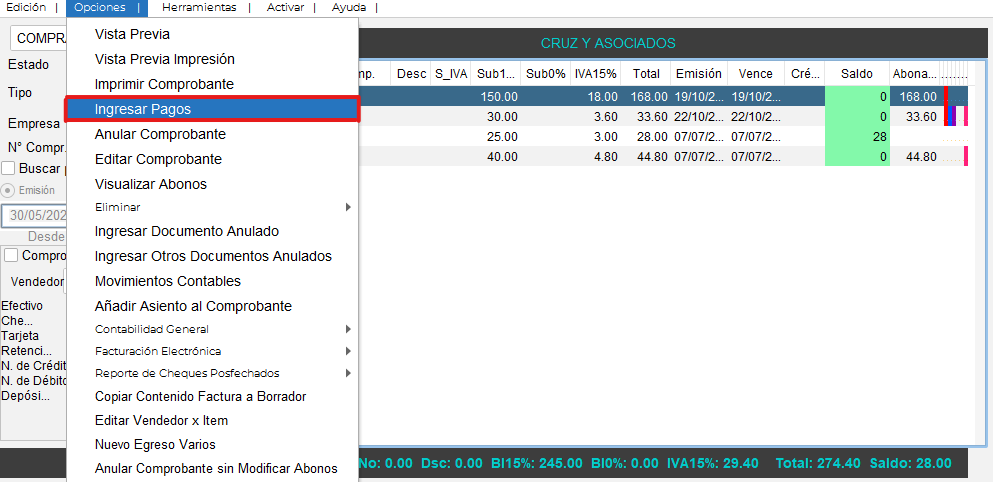This screenshot has width=993, height=482.
Task: Select the Emisión radio button
Action: coord(8,190)
